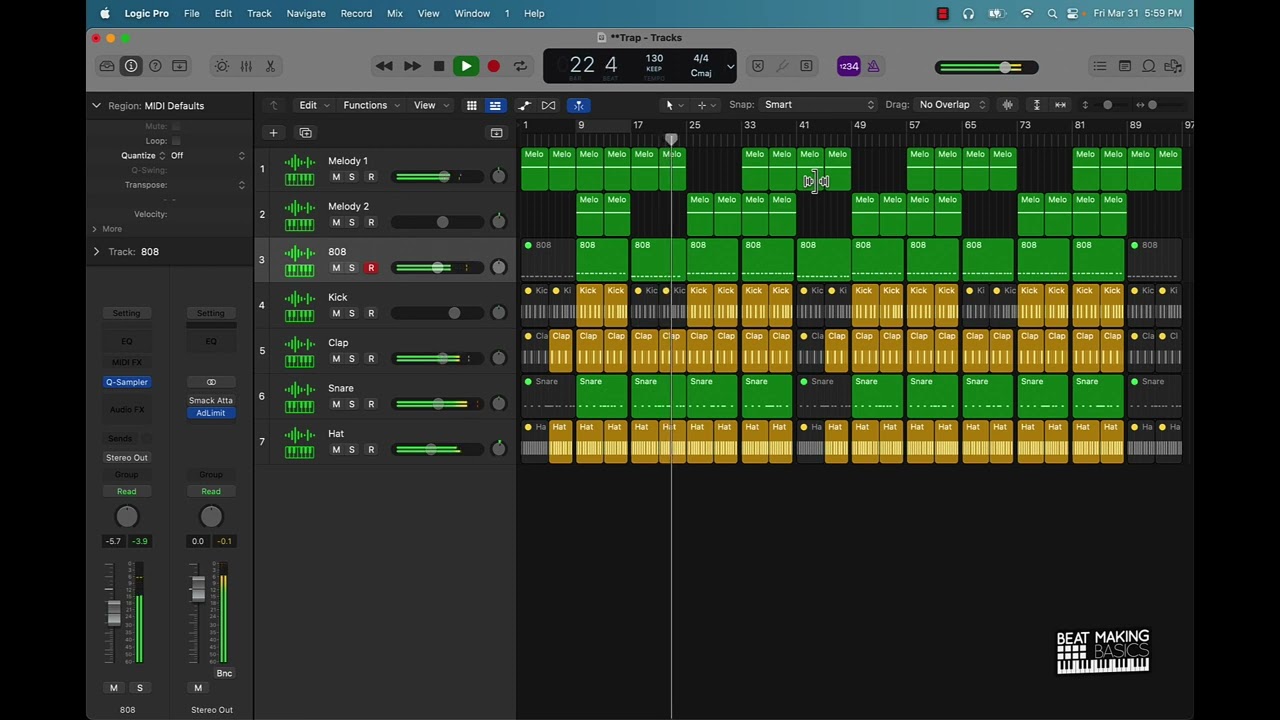Screen dimensions: 1280x720
Task: Open the Record menu
Action: tap(356, 13)
